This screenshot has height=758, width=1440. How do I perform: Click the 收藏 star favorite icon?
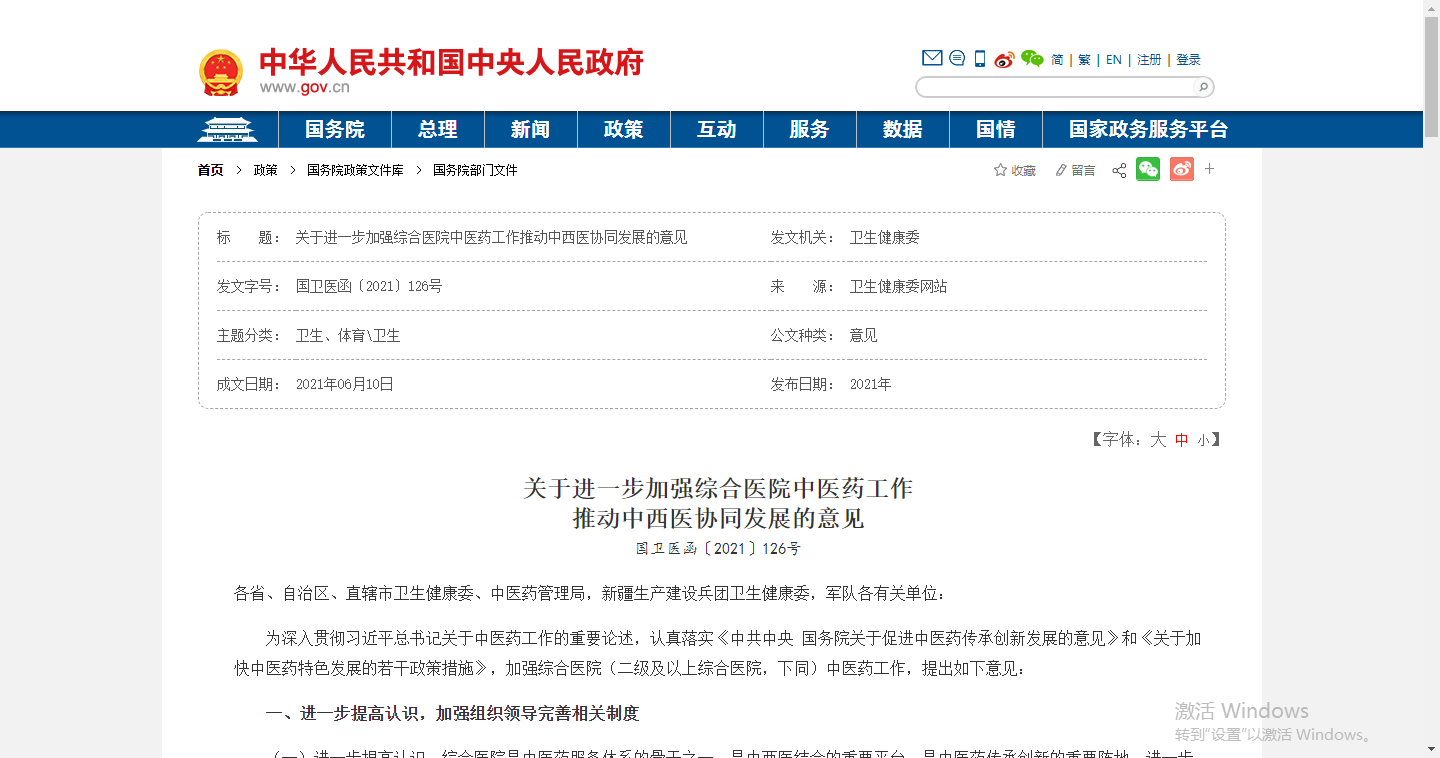pyautogui.click(x=1000, y=170)
